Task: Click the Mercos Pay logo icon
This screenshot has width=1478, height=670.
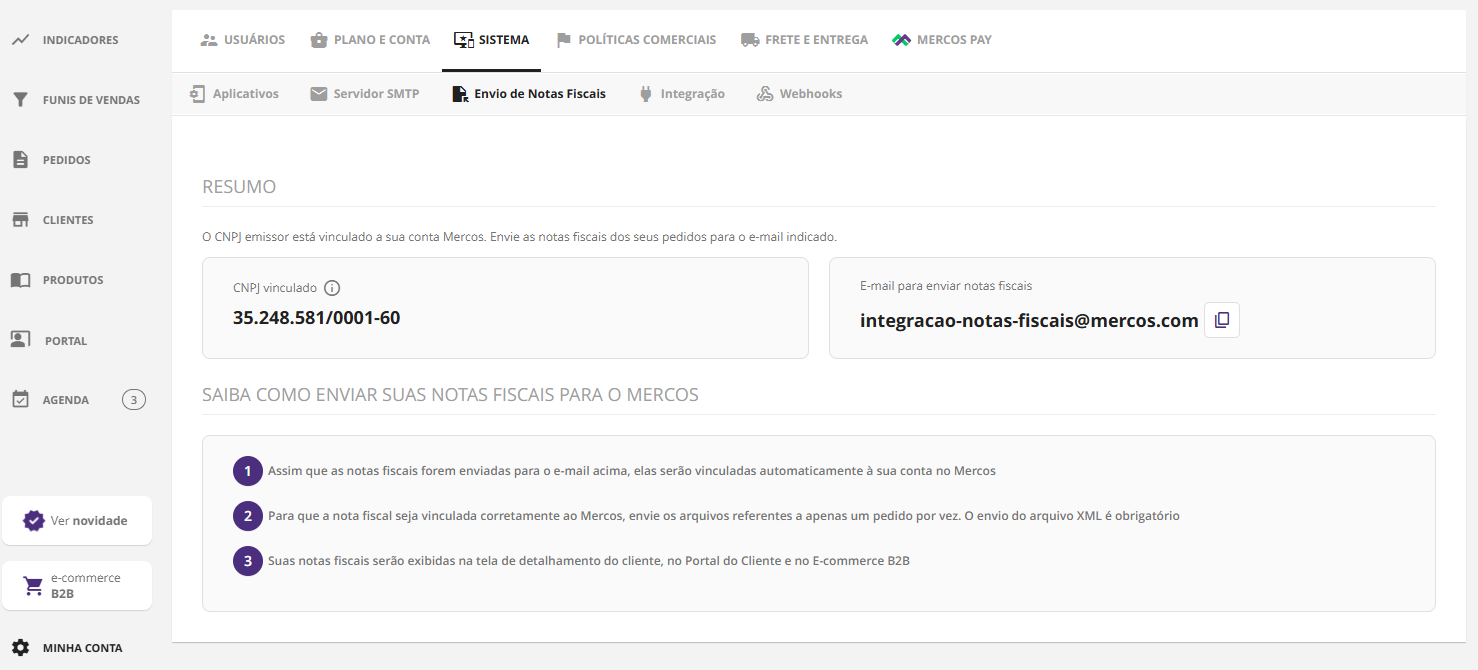Action: [901, 40]
